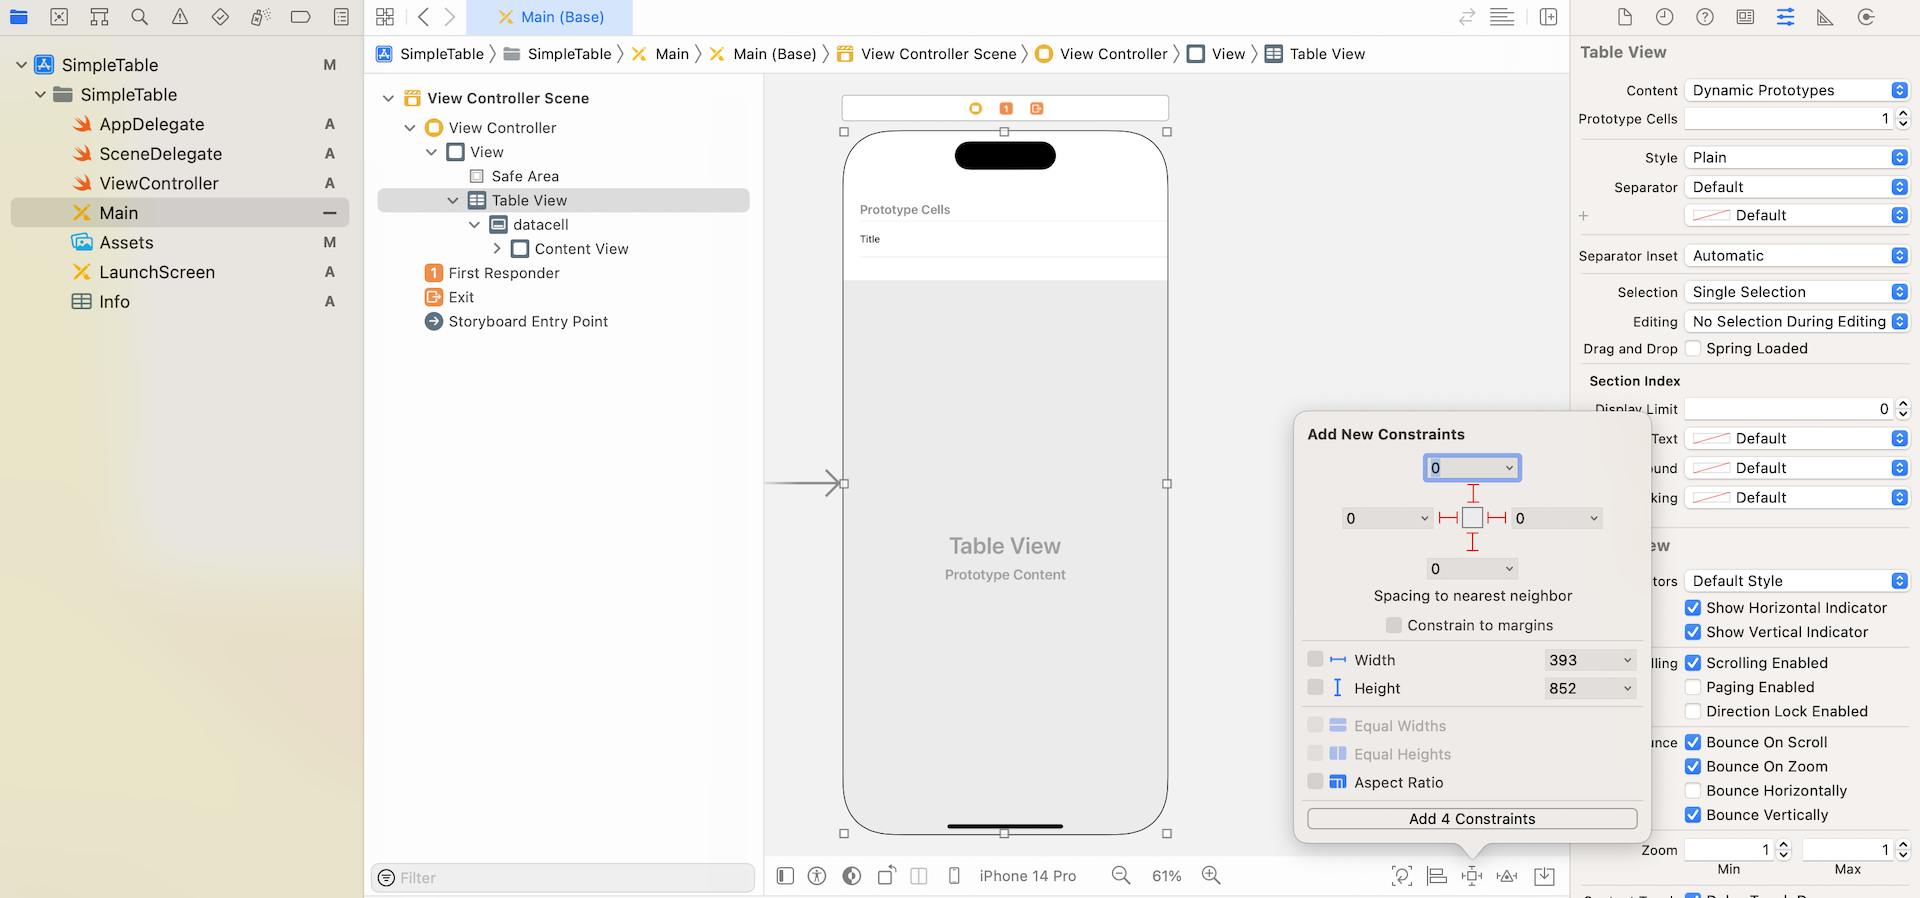
Task: Select View Controller Scene in the jump bar
Action: [x=927, y=54]
